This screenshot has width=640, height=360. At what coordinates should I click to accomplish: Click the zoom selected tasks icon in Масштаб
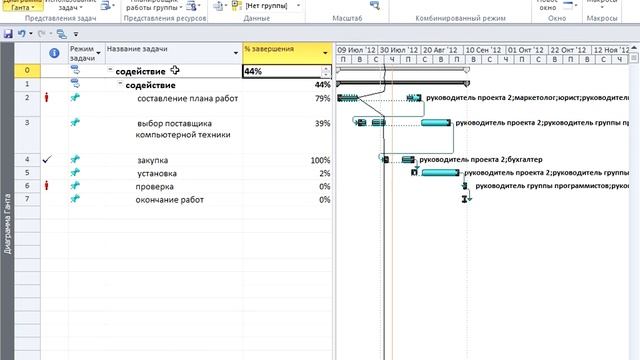(x=375, y=5)
